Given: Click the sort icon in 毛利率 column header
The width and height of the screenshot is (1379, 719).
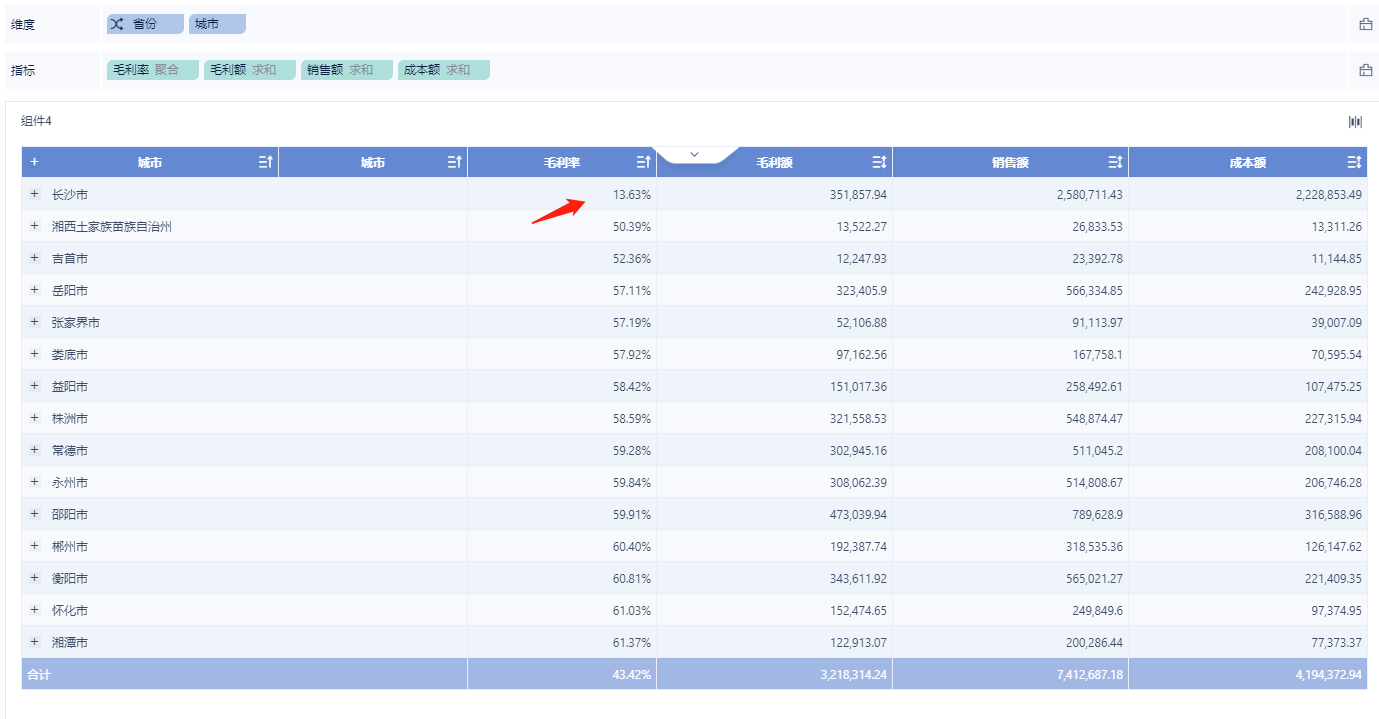Looking at the screenshot, I should coord(643,162).
